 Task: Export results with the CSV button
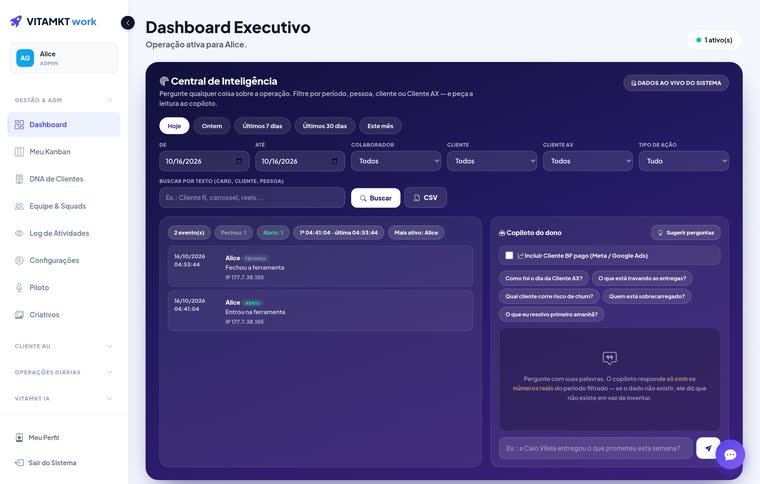pos(426,198)
